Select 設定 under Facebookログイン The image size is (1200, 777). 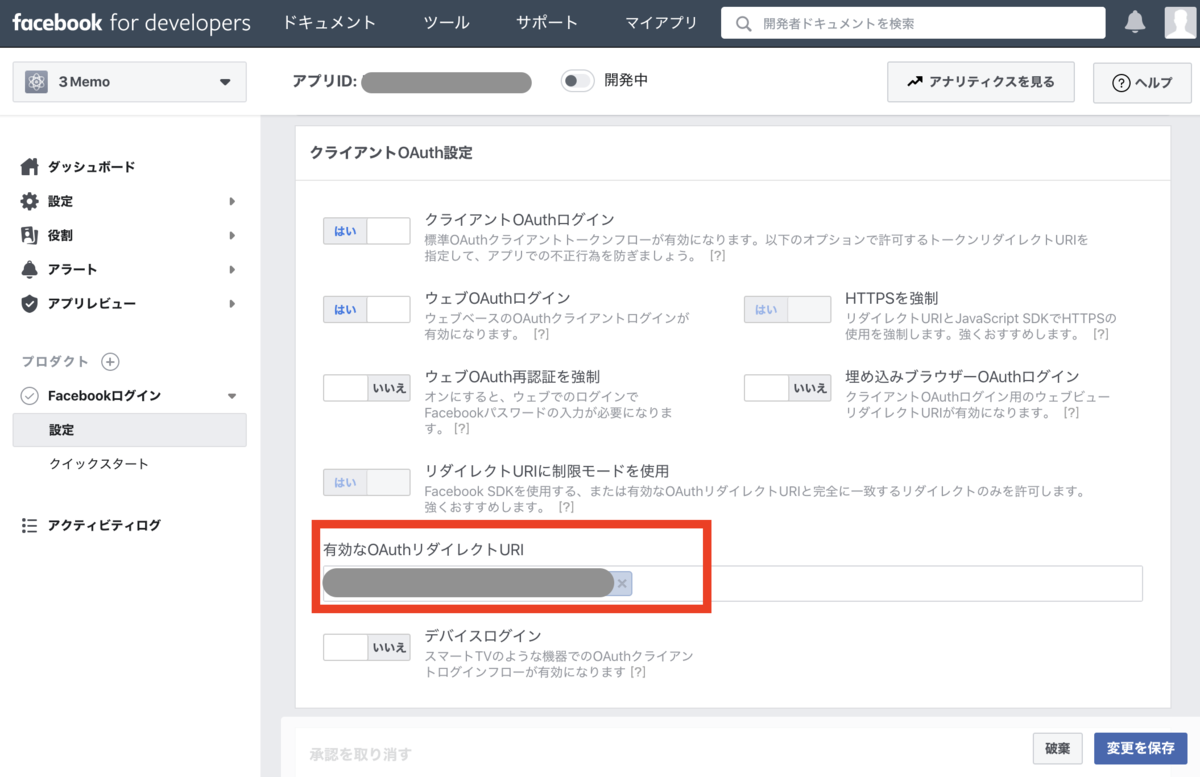click(x=129, y=430)
